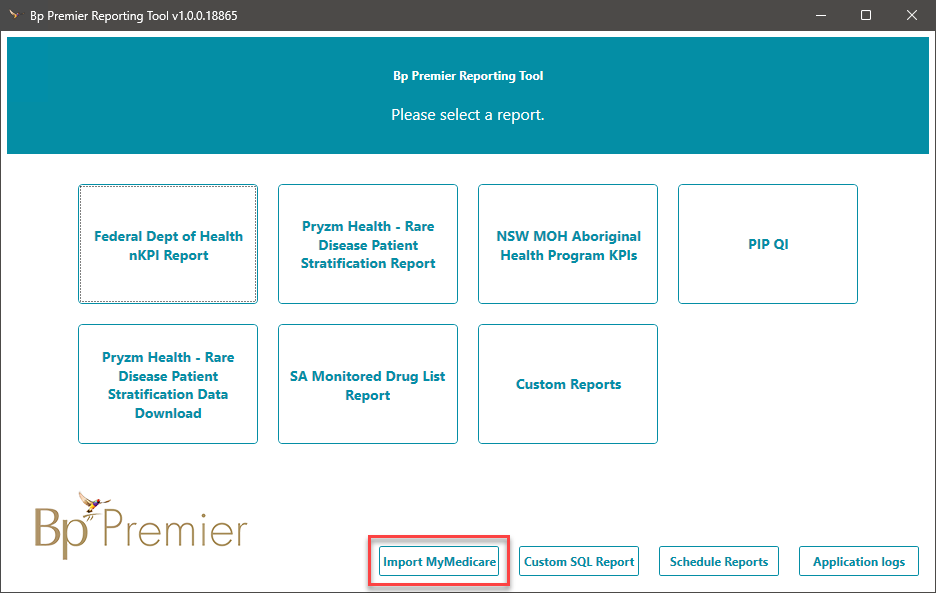Open the Custom Reports tile
Viewport: 936px width, 593px height.
point(568,384)
